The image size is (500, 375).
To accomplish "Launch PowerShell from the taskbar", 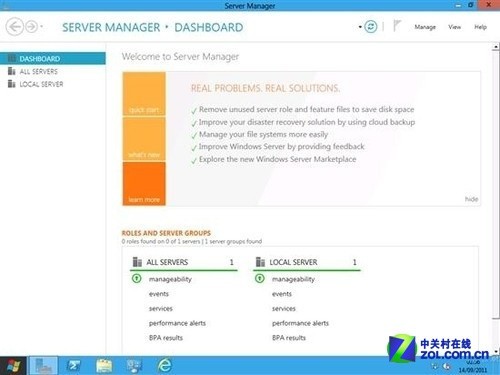I will pos(74,366).
